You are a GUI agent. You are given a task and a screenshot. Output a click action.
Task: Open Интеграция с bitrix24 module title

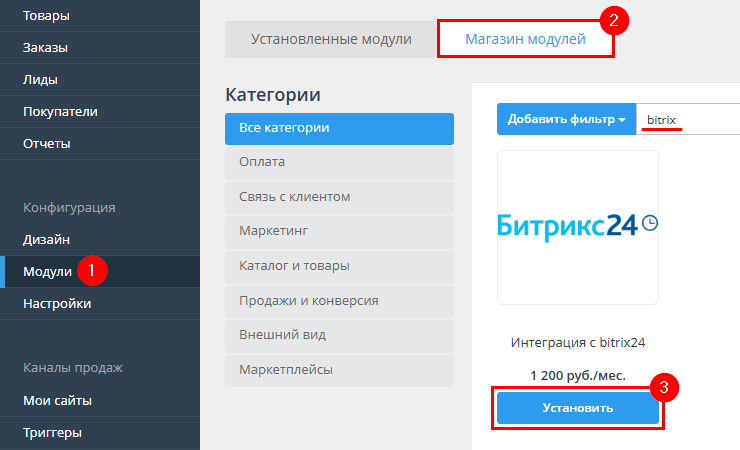tap(578, 342)
